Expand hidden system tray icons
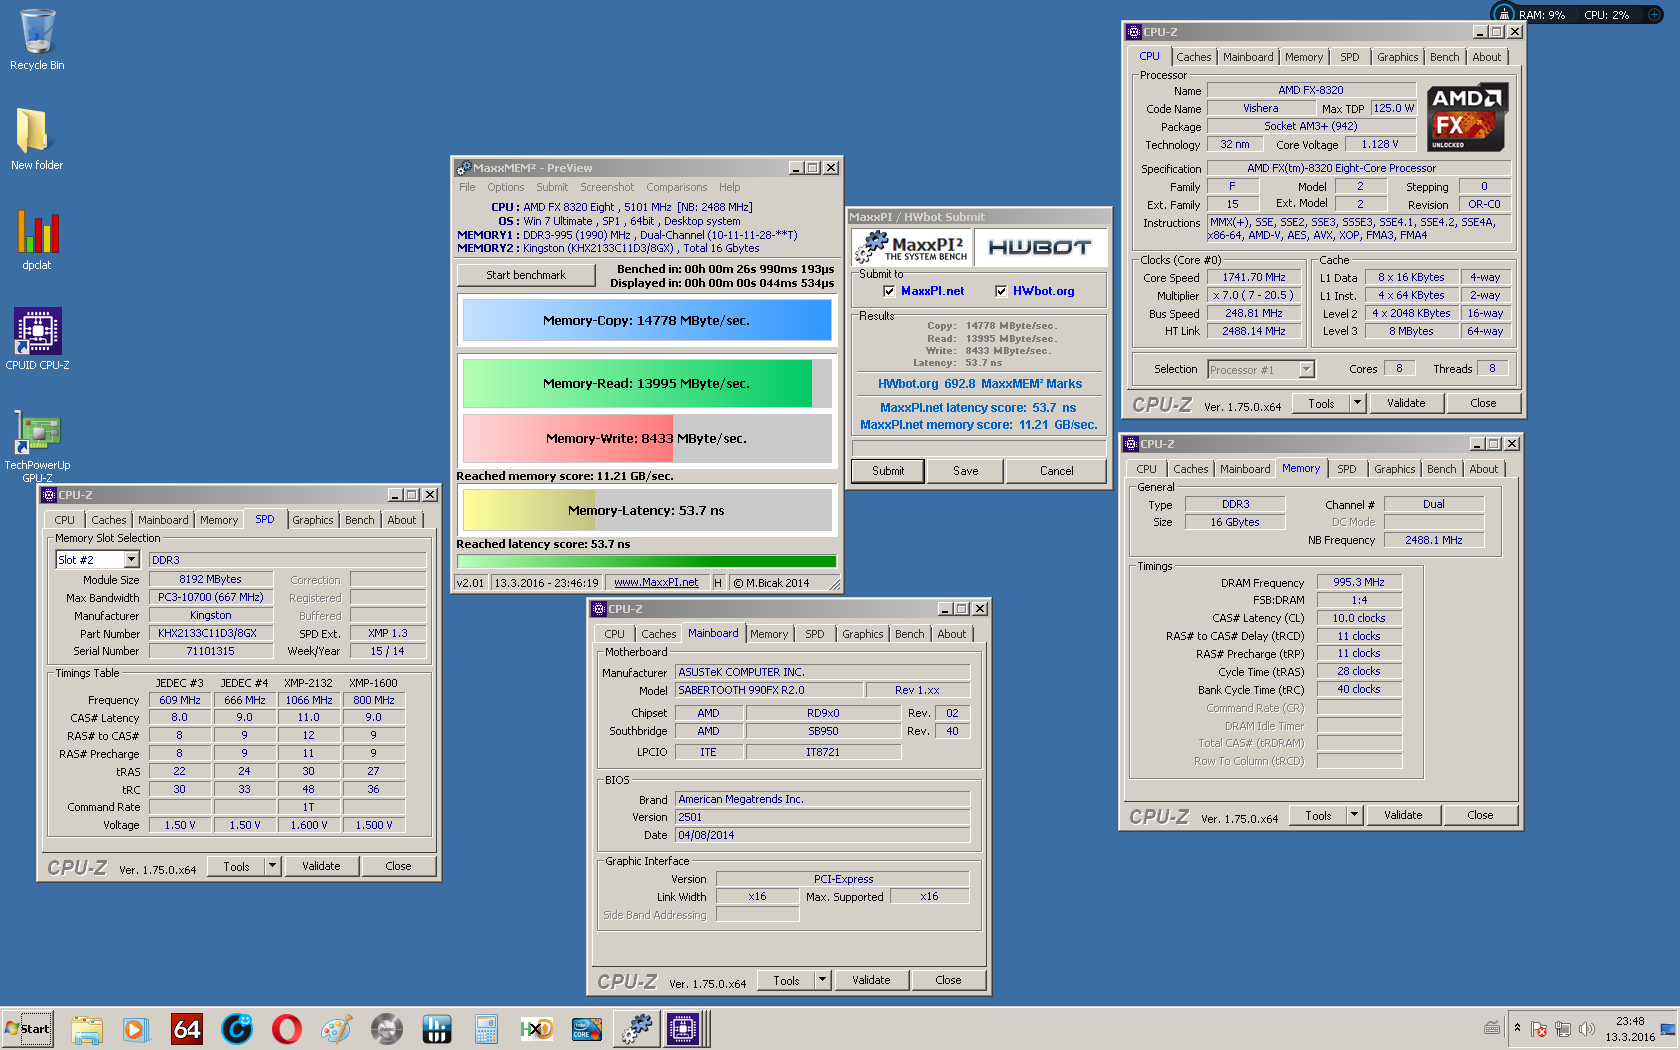The image size is (1680, 1050). coord(1517,1028)
